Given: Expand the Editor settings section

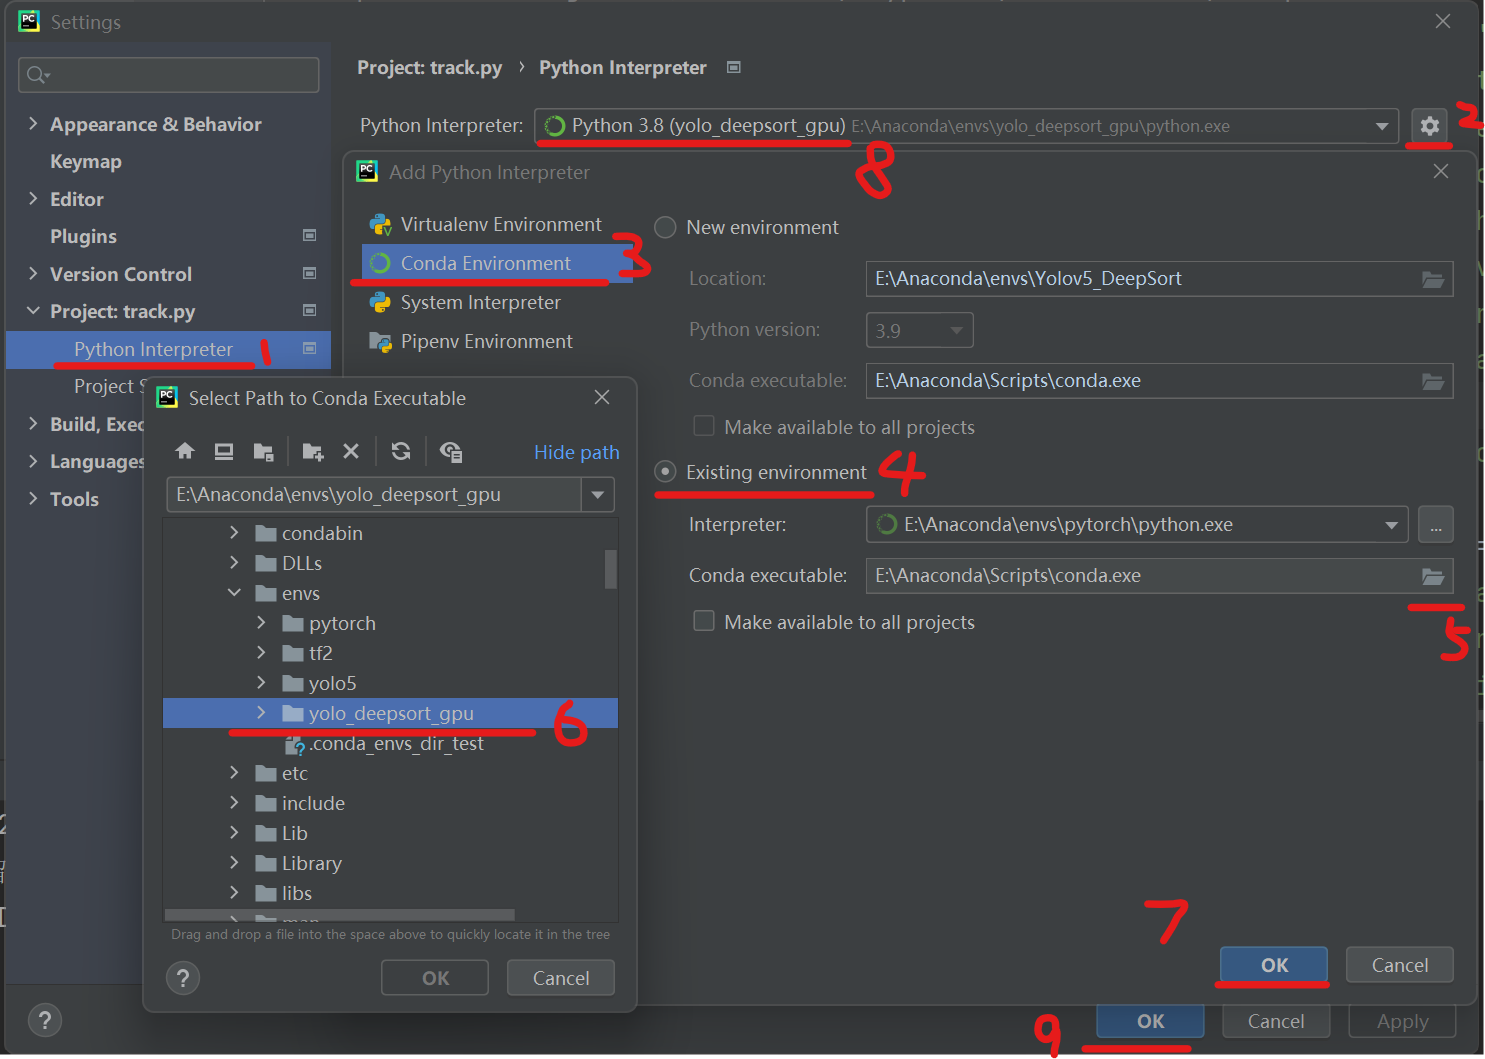Looking at the screenshot, I should 33,198.
